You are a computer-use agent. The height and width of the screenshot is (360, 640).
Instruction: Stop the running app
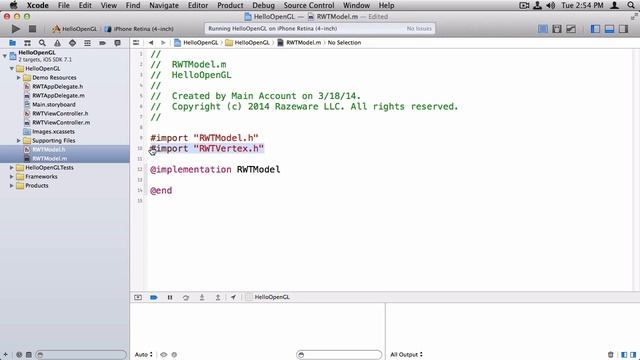tap(32, 29)
